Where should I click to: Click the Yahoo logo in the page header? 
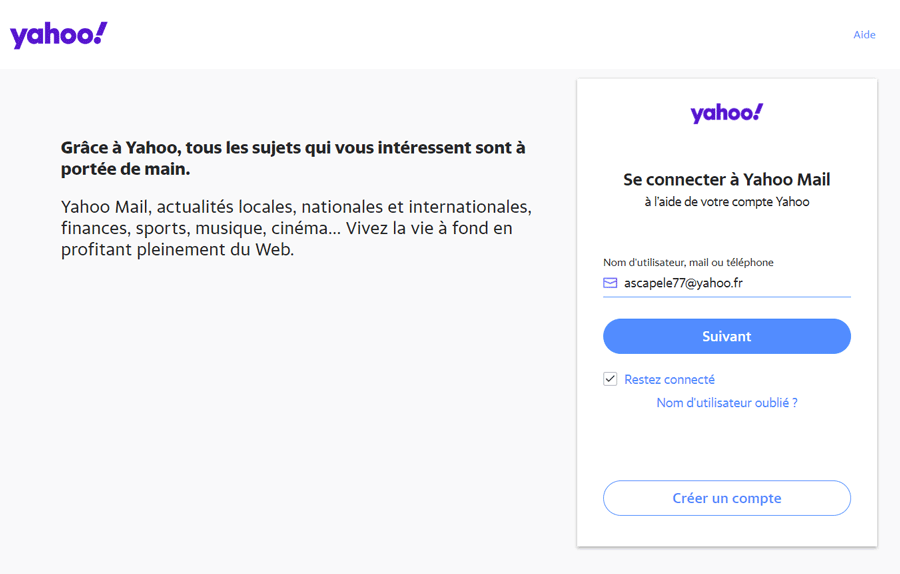tap(59, 35)
